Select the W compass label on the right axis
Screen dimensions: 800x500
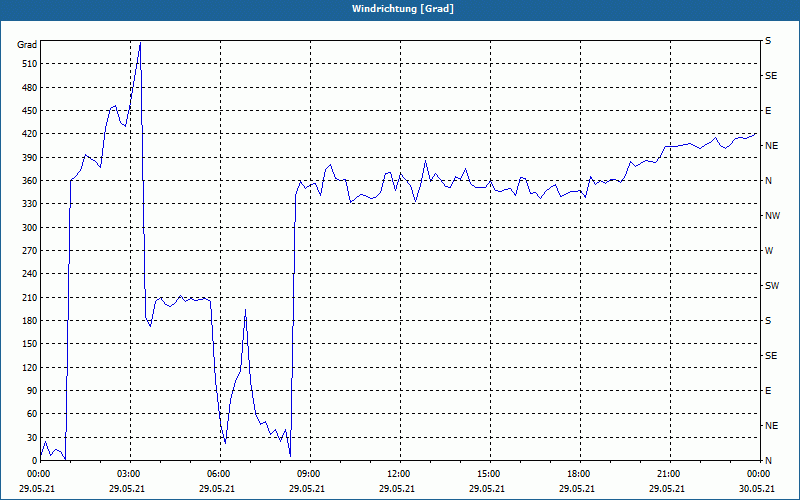tap(769, 251)
